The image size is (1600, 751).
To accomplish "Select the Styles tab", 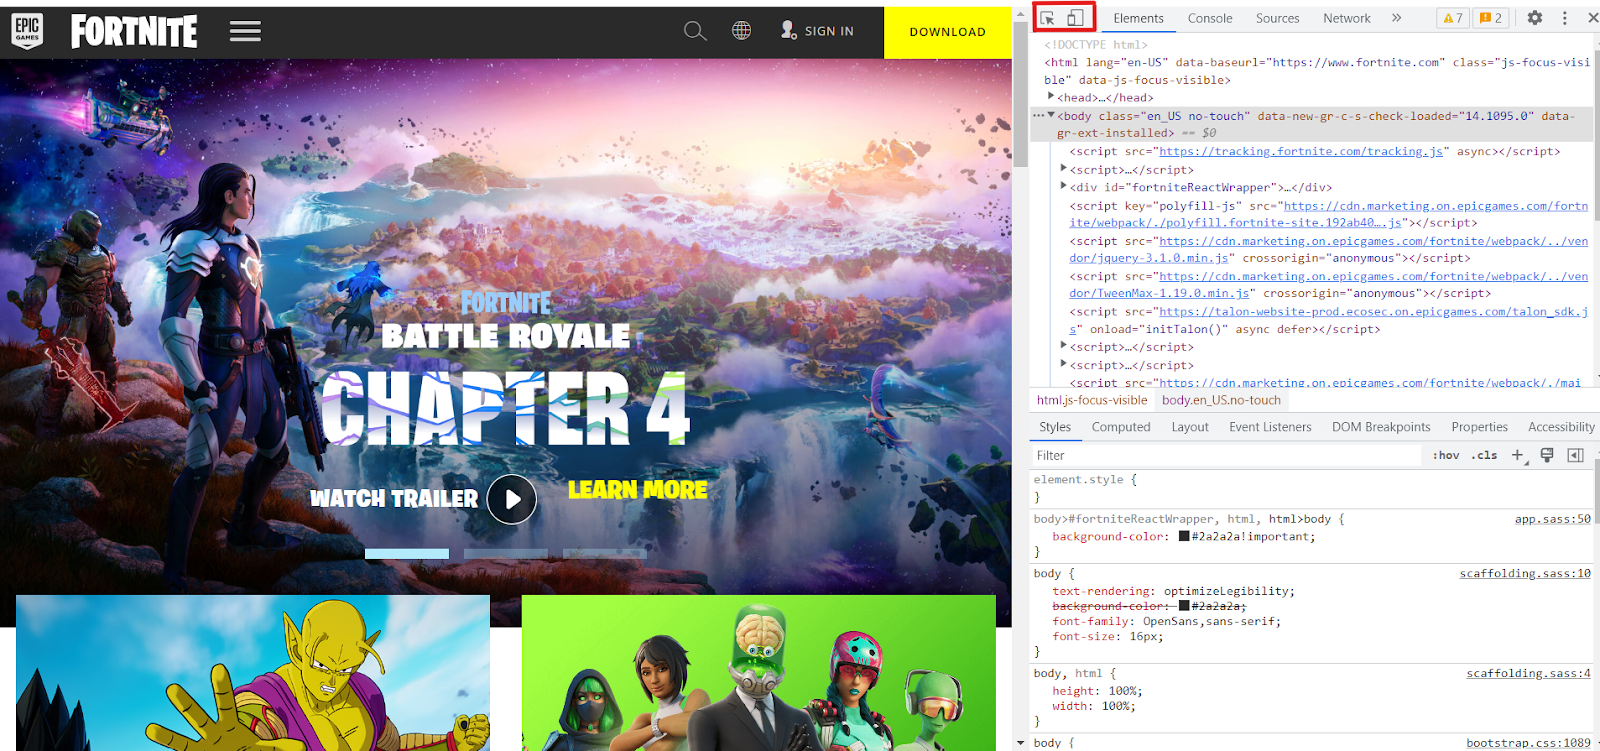I will 1055,427.
